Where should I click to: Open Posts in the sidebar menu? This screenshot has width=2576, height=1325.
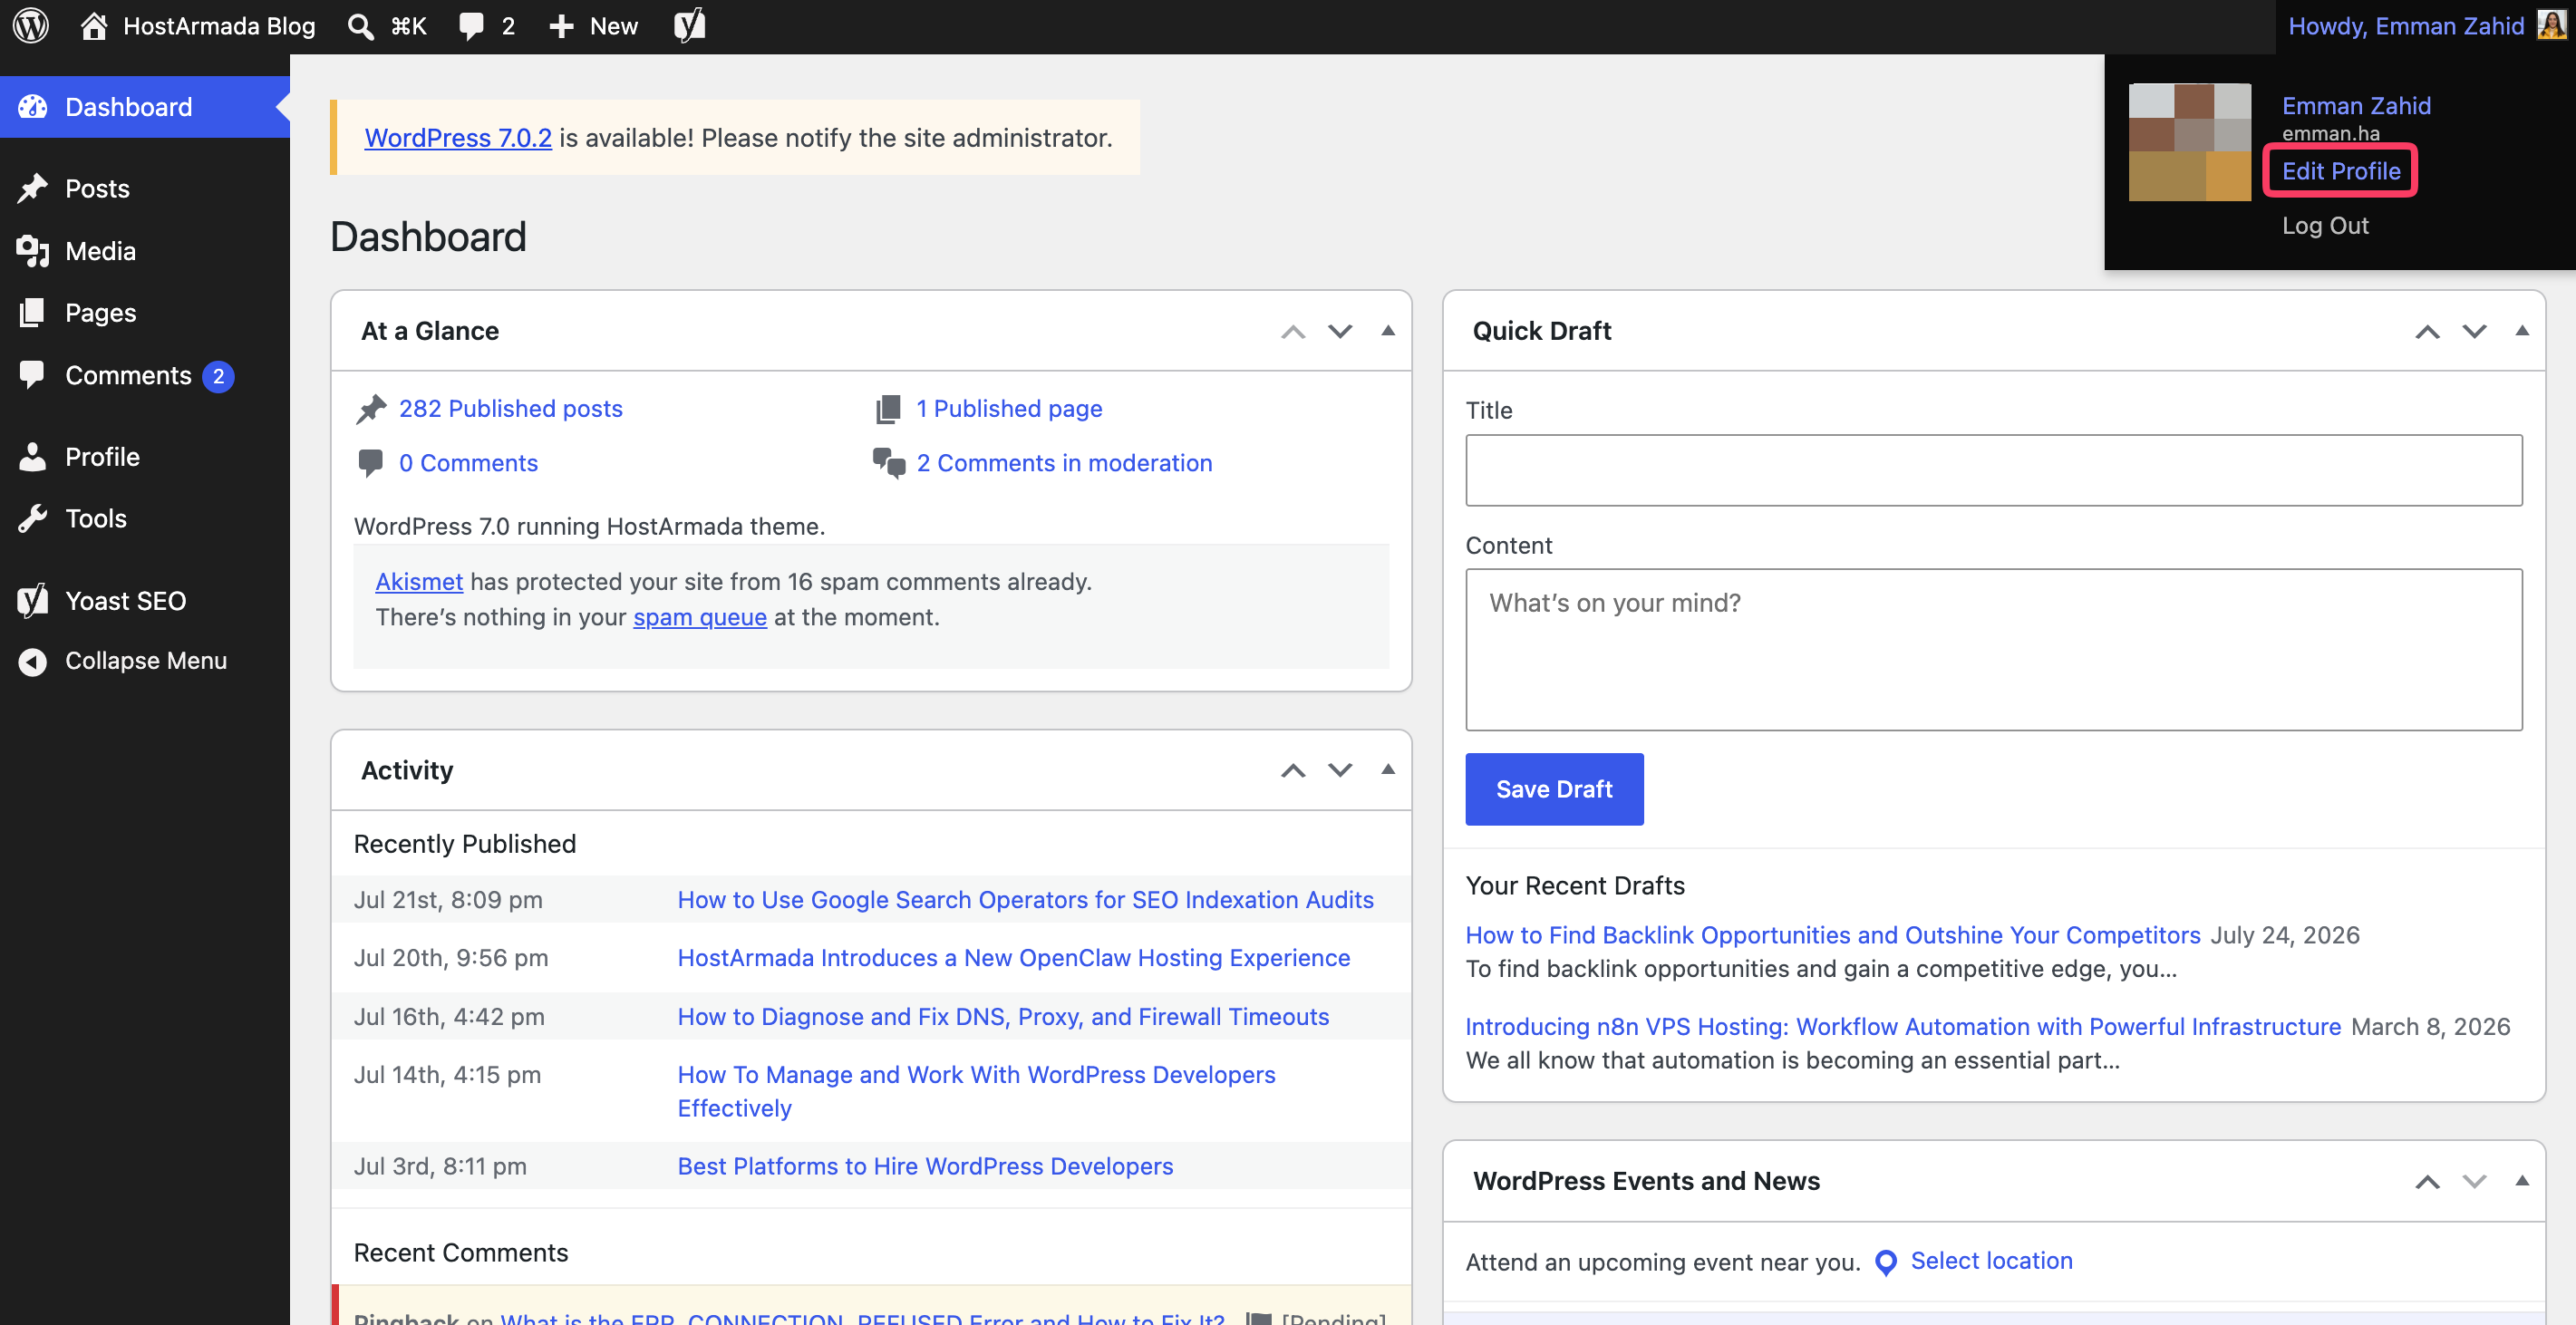(145, 189)
